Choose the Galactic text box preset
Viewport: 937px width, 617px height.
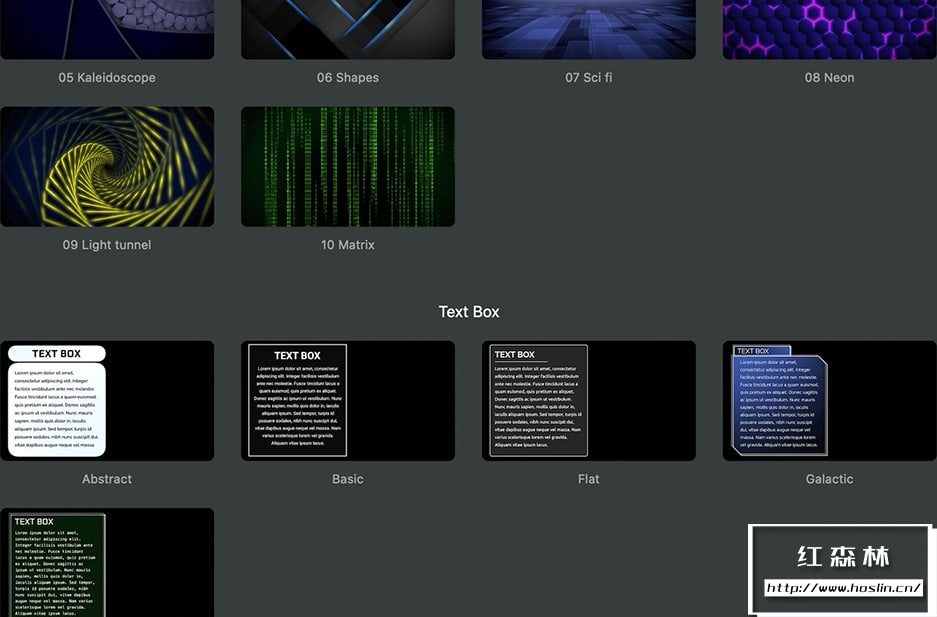(x=829, y=401)
